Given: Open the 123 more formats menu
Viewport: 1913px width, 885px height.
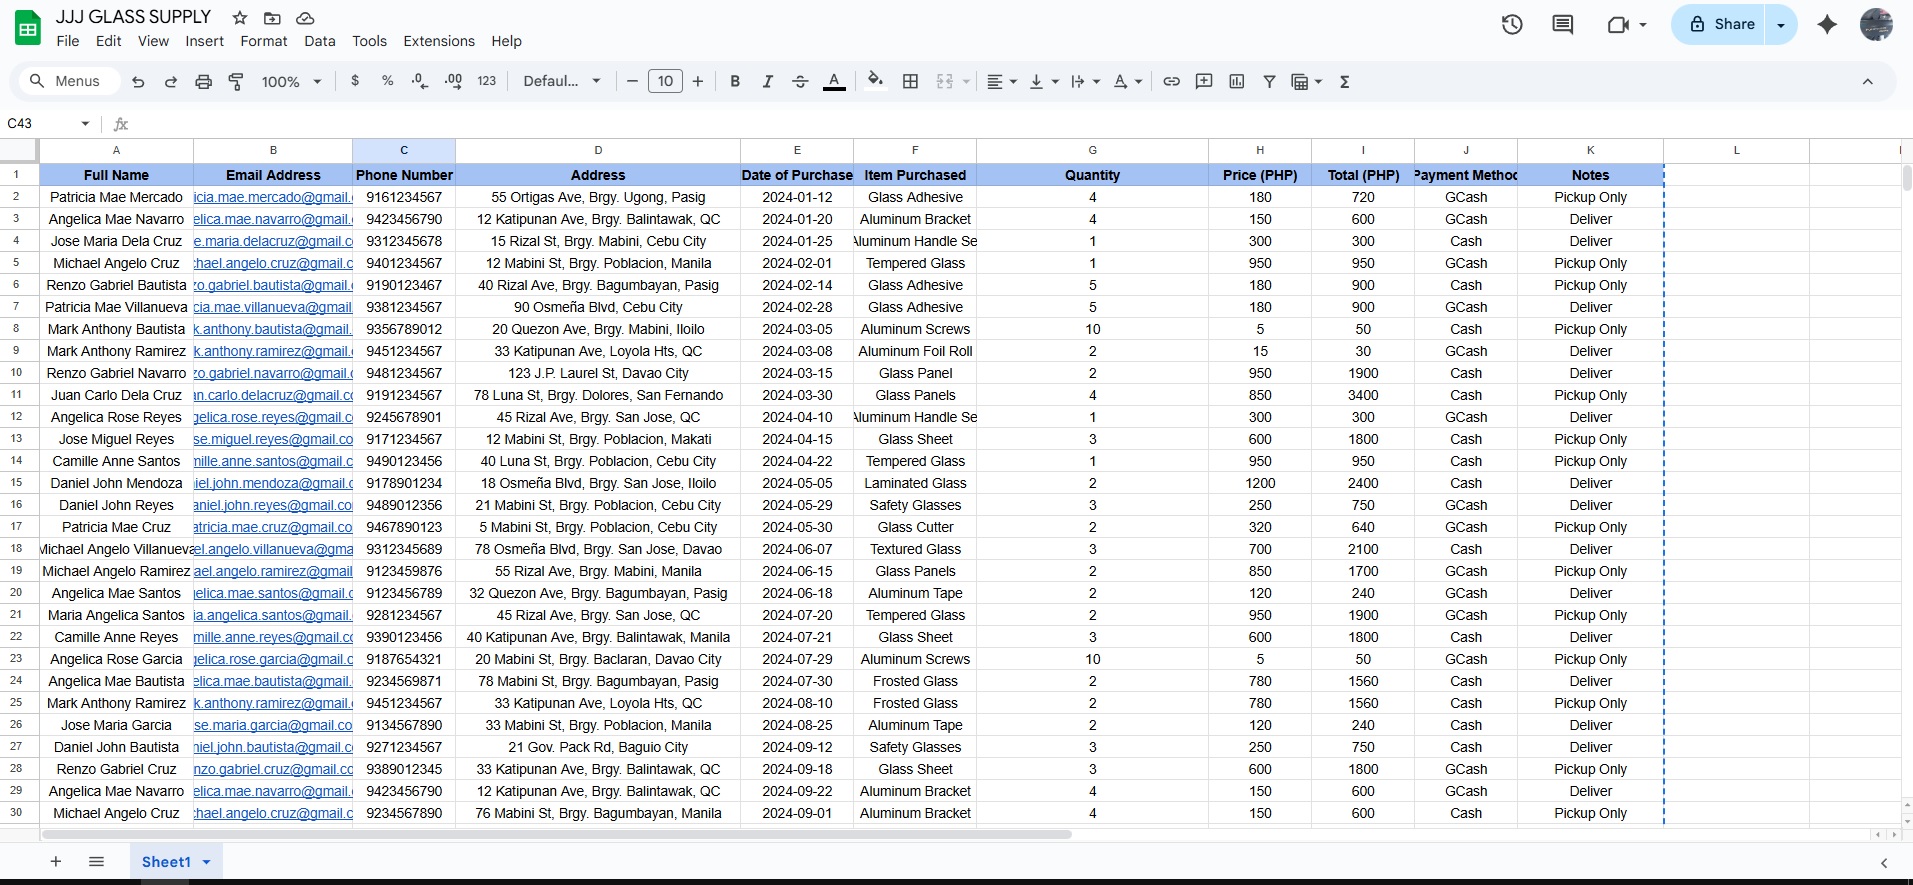Looking at the screenshot, I should 487,81.
